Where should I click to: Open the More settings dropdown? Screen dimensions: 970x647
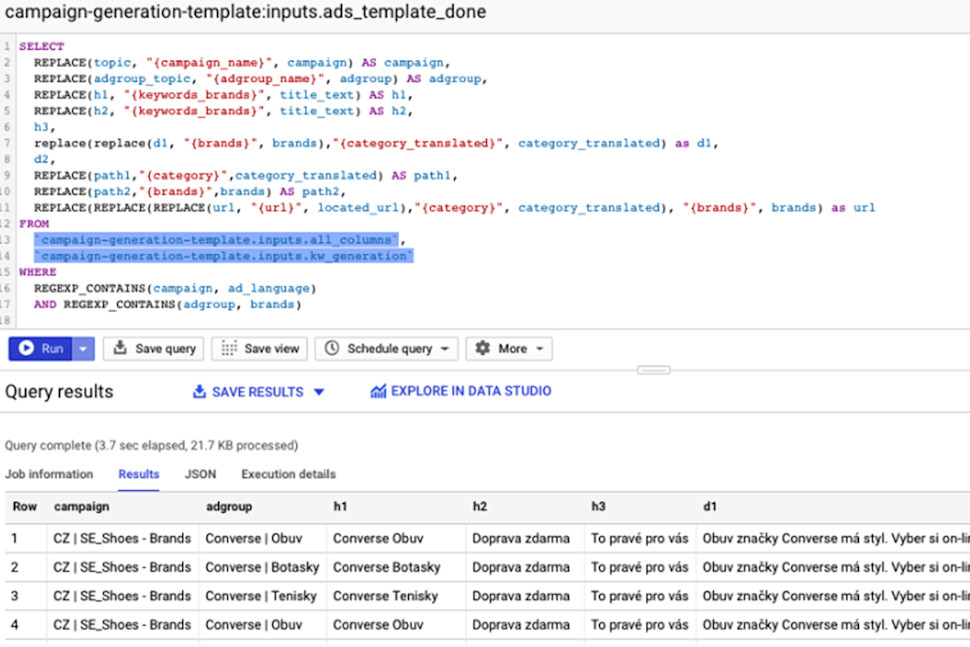click(x=509, y=349)
